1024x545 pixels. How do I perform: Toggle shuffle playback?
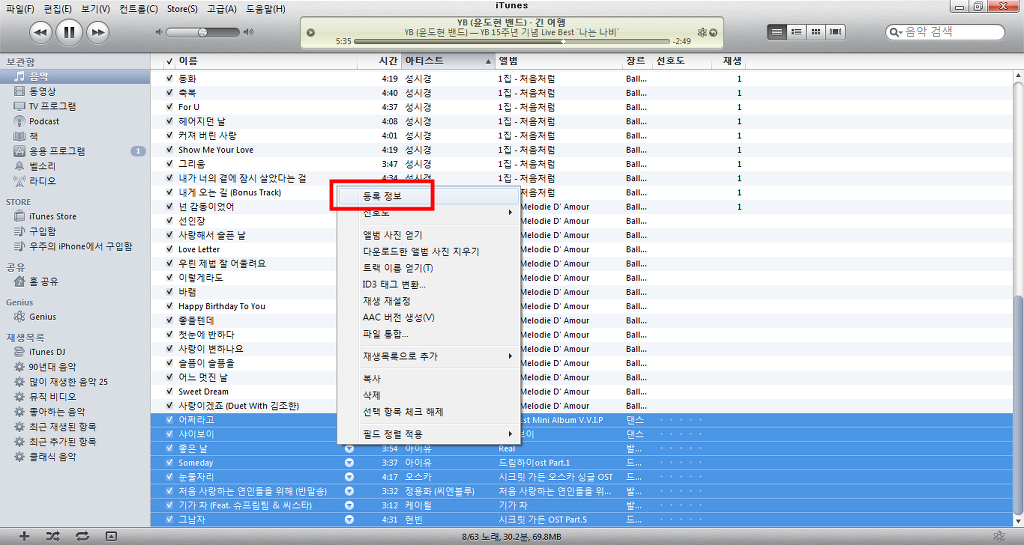pos(53,536)
